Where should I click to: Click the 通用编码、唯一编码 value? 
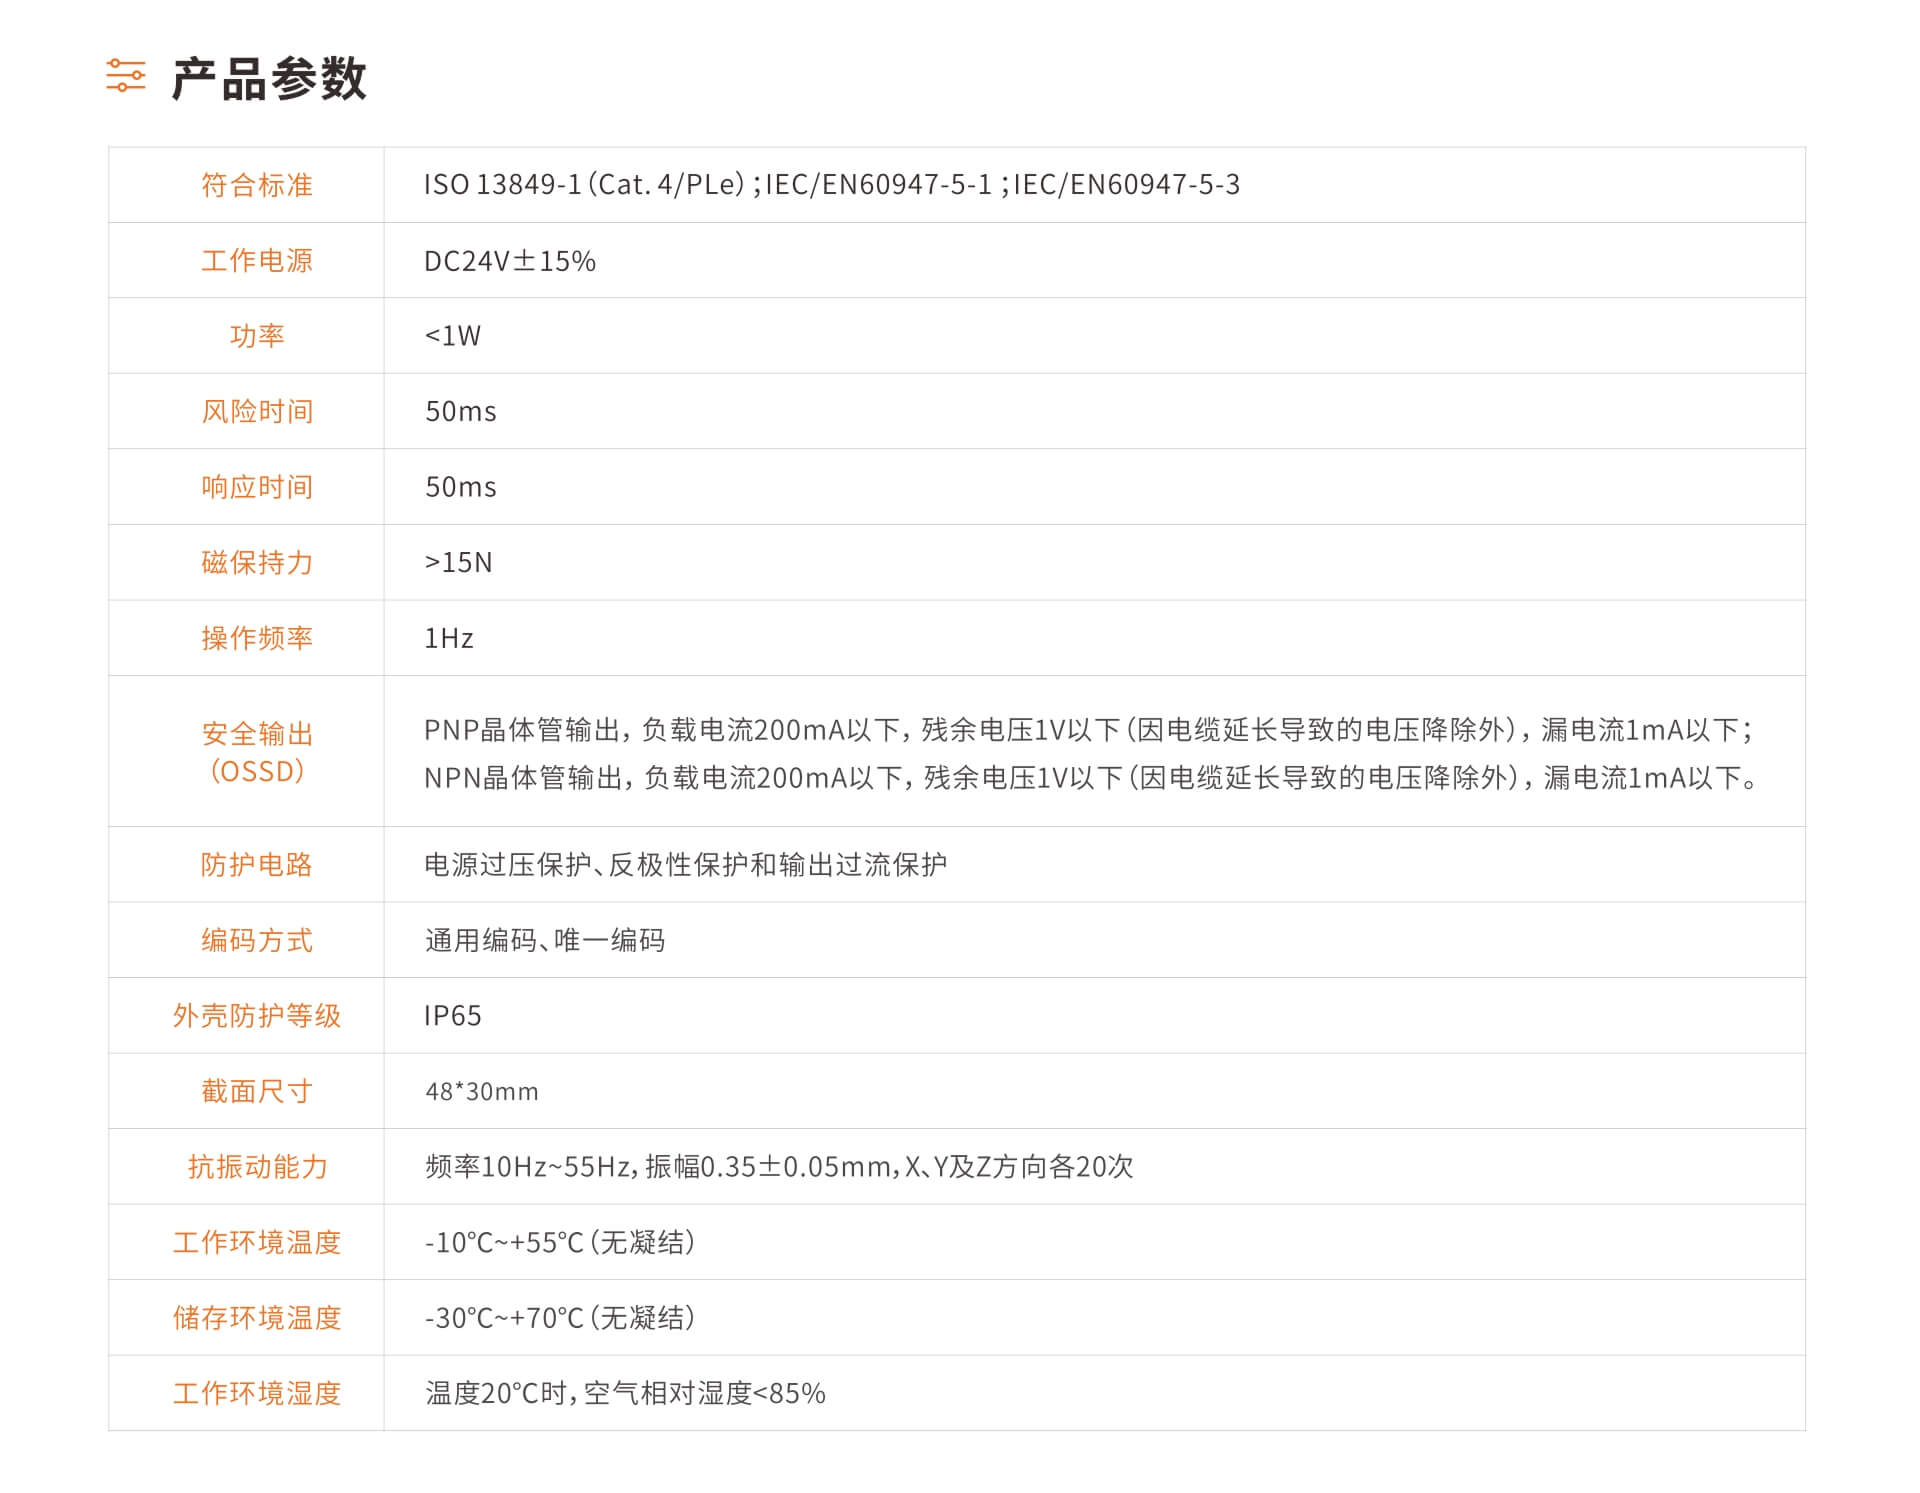point(545,940)
